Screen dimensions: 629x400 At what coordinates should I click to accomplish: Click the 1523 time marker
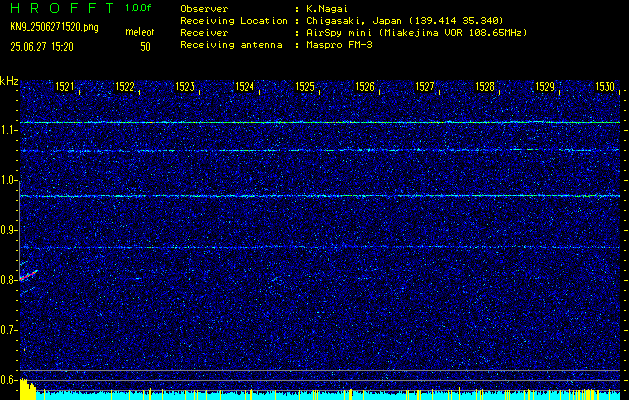185,86
